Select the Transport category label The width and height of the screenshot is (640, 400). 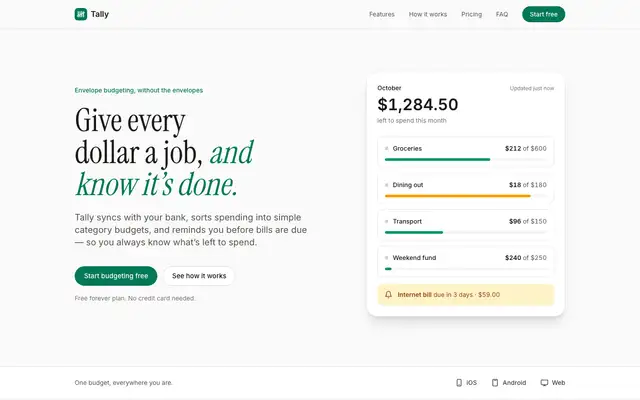407,221
